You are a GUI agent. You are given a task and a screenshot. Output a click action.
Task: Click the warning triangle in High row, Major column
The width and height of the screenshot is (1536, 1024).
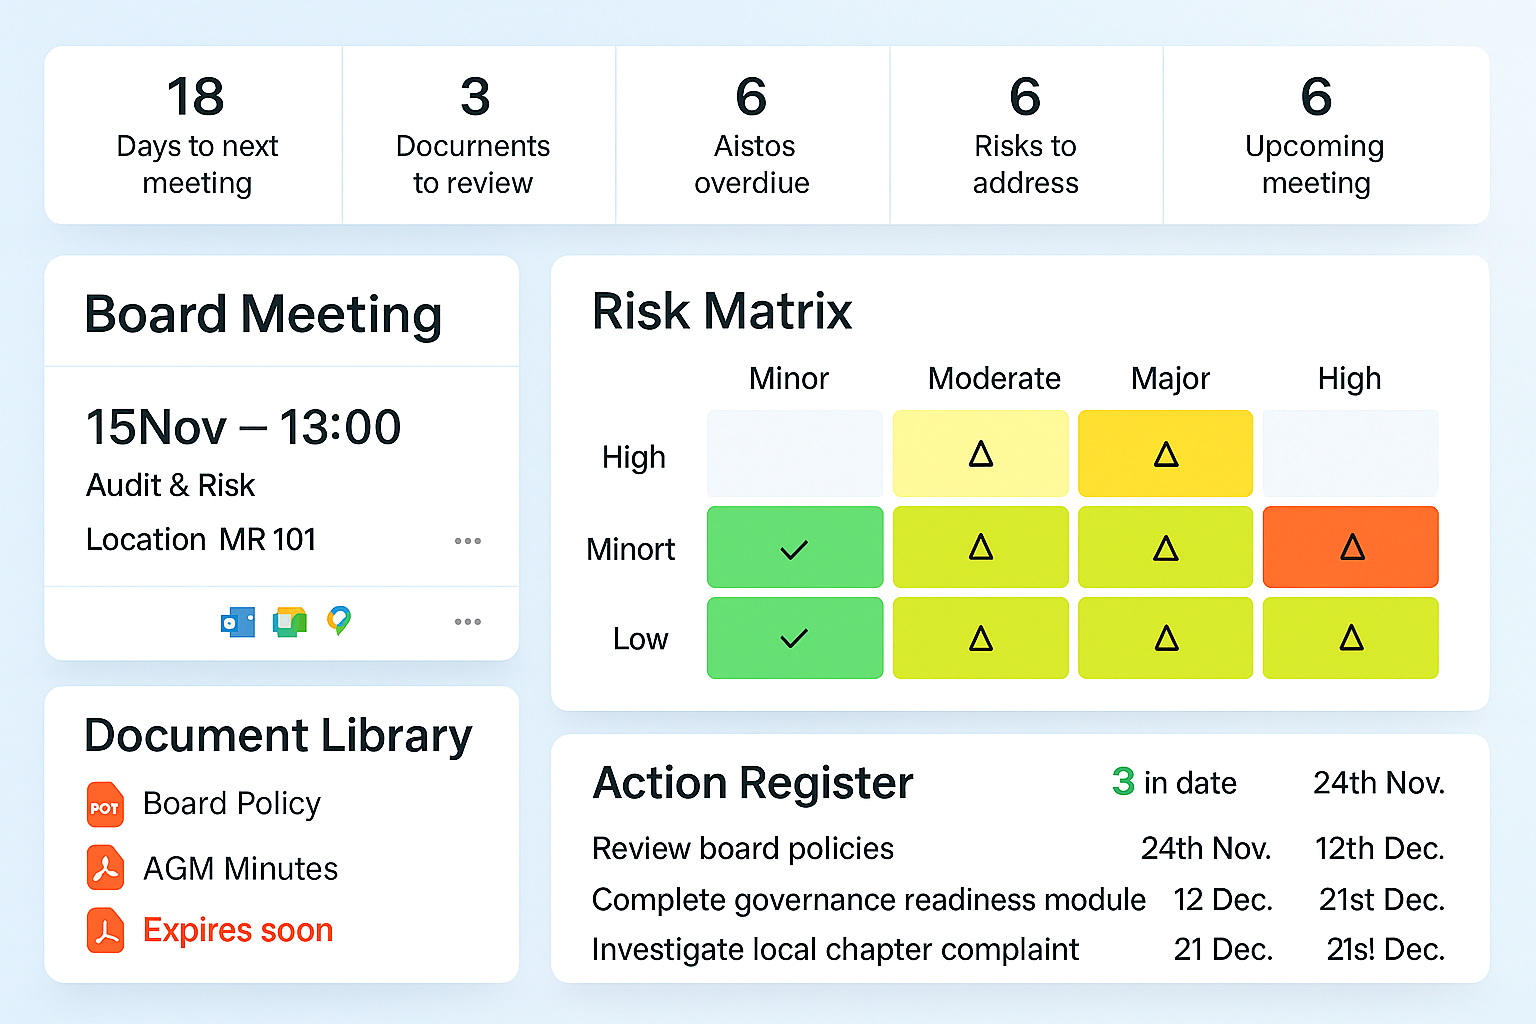coord(1166,455)
